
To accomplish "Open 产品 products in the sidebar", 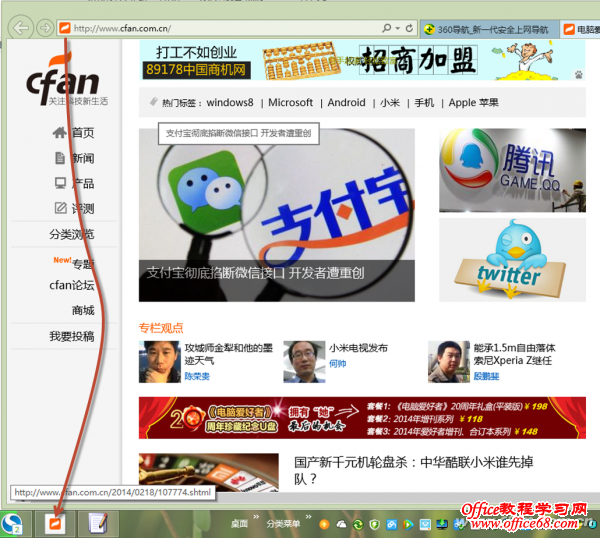I will [83, 183].
